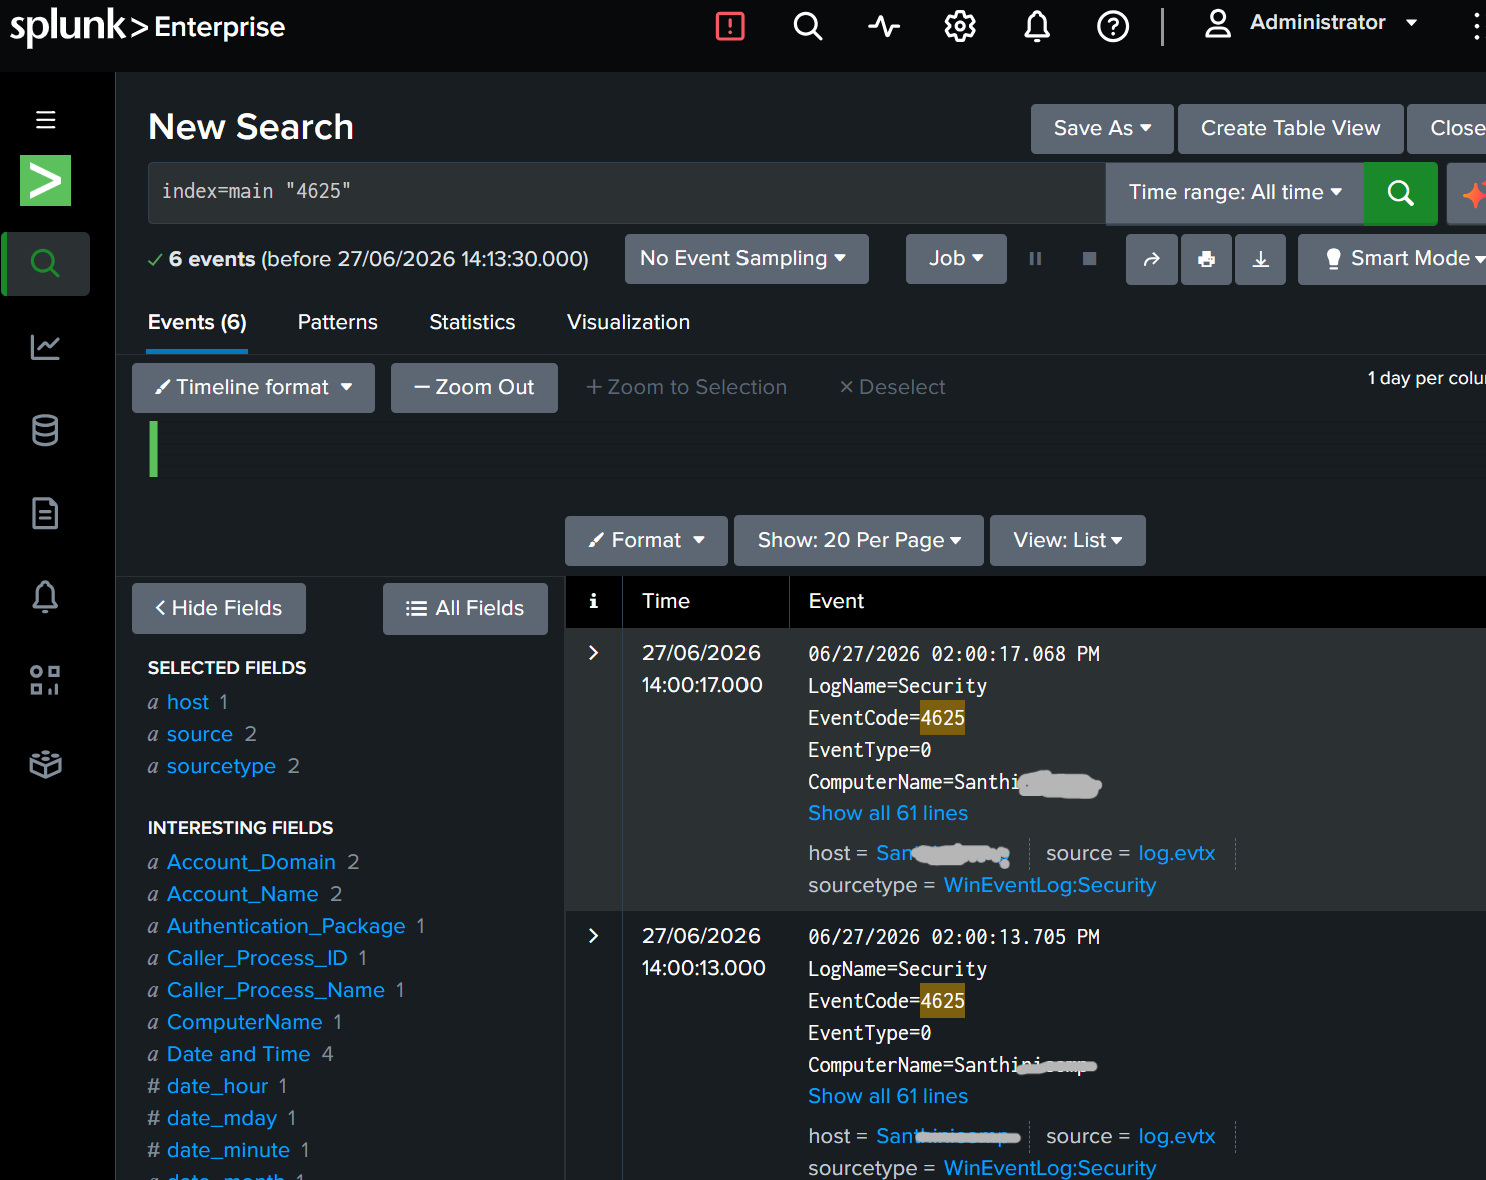Open the View: List dropdown
Viewport: 1486px width, 1180px height.
1068,541
